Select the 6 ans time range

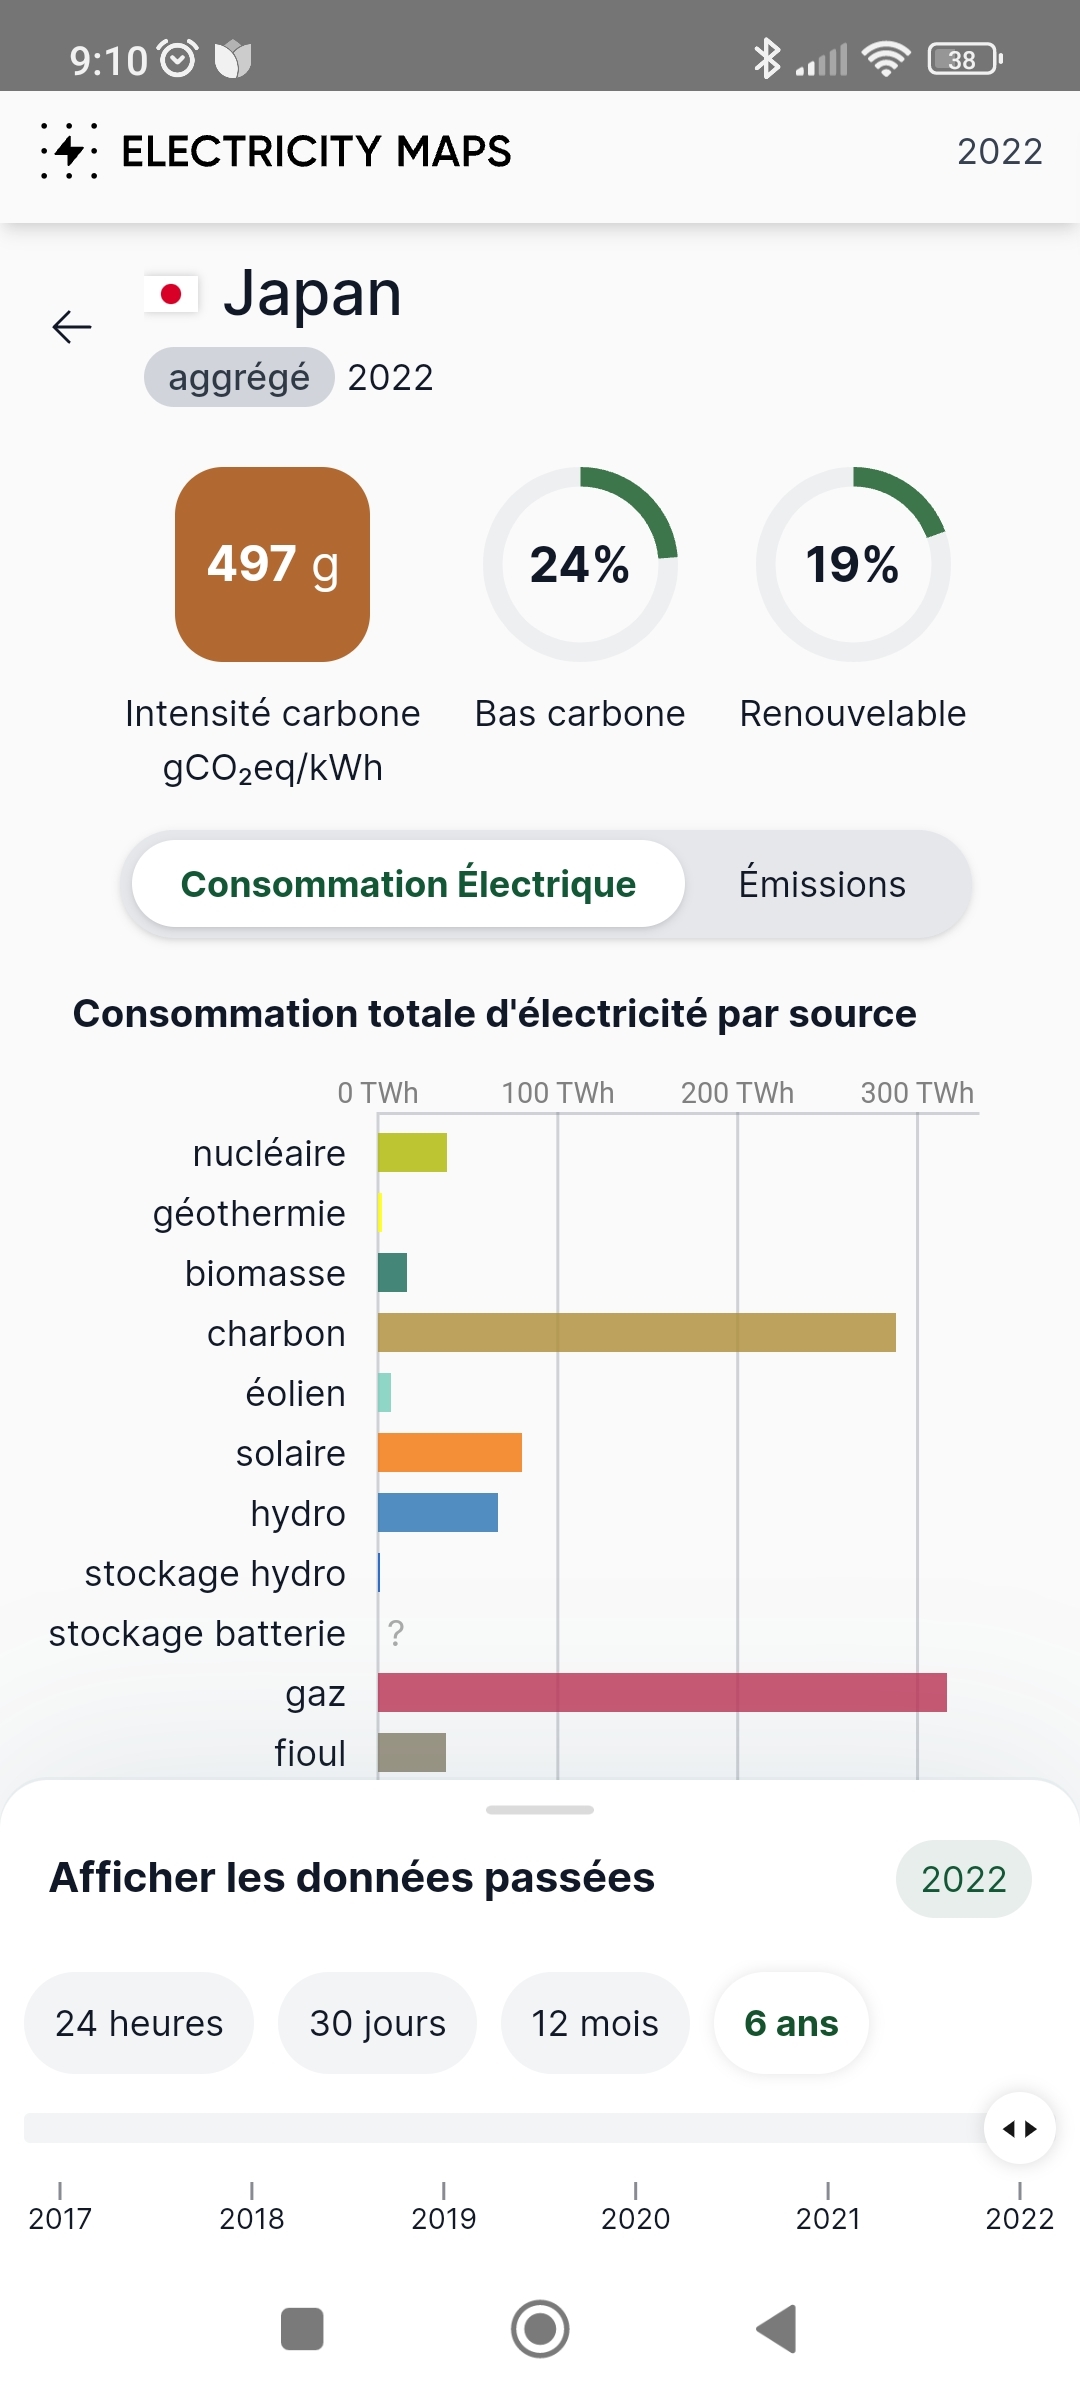[x=791, y=2023]
